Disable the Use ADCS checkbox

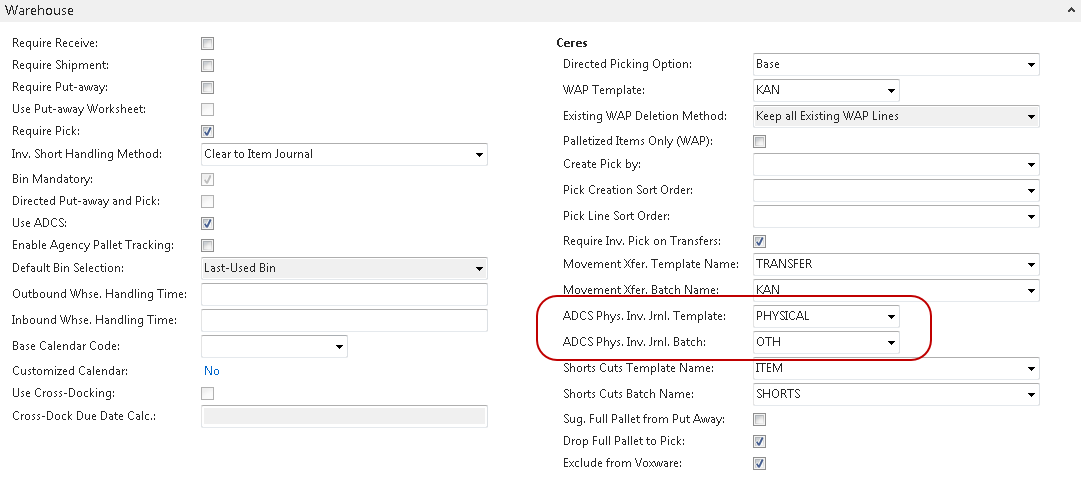coord(208,224)
